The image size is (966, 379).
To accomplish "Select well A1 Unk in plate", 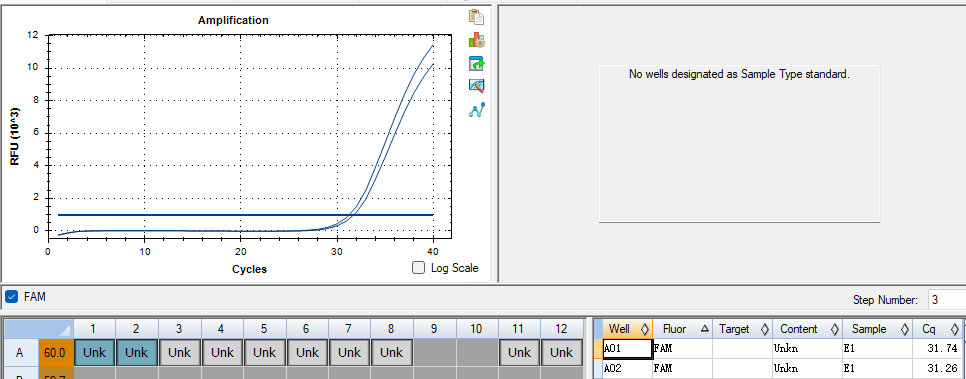I will [94, 353].
